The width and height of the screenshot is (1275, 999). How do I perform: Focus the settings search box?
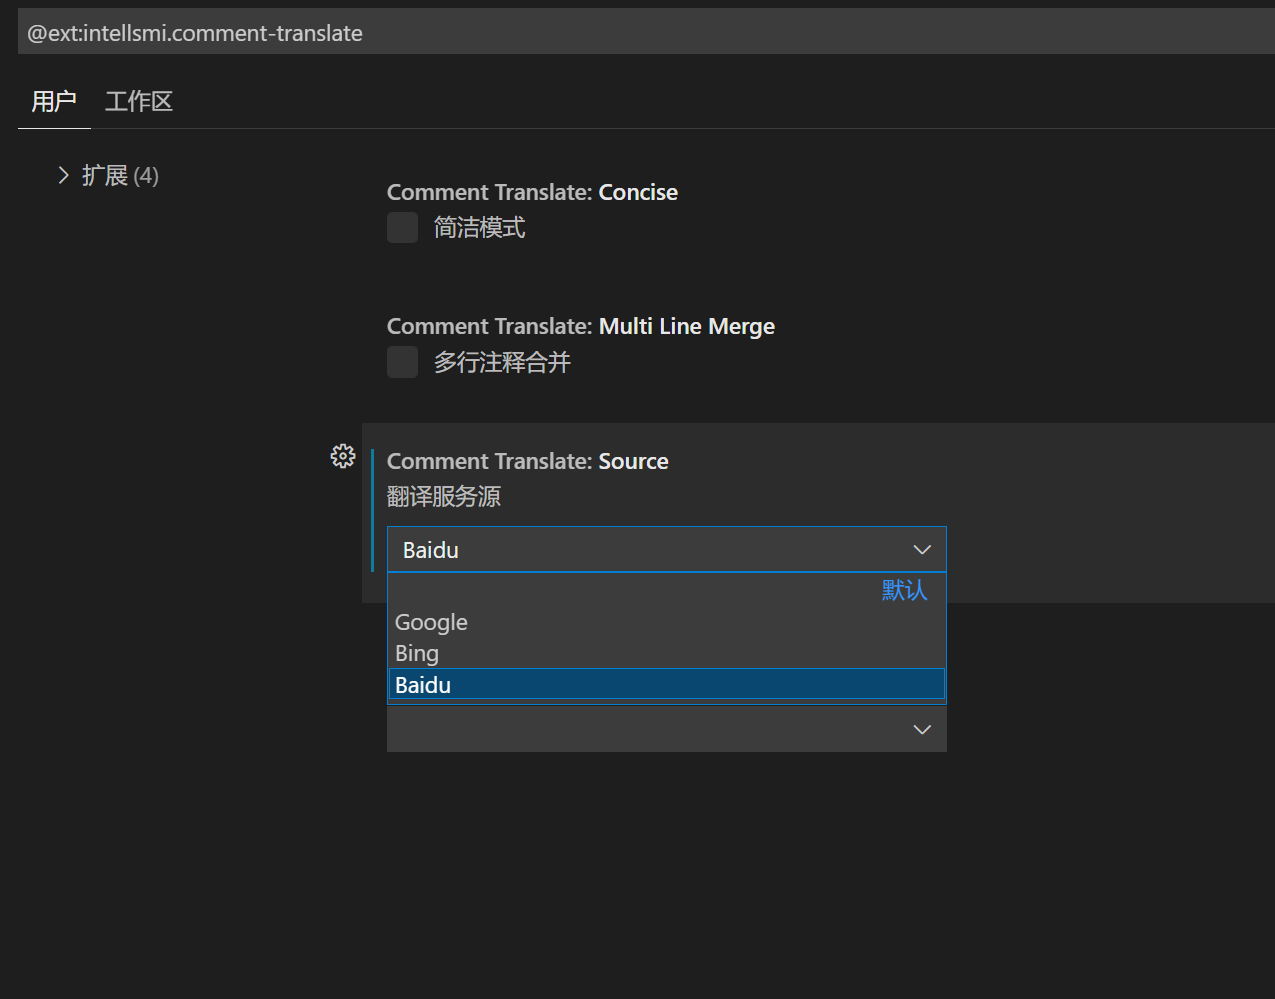click(x=640, y=33)
